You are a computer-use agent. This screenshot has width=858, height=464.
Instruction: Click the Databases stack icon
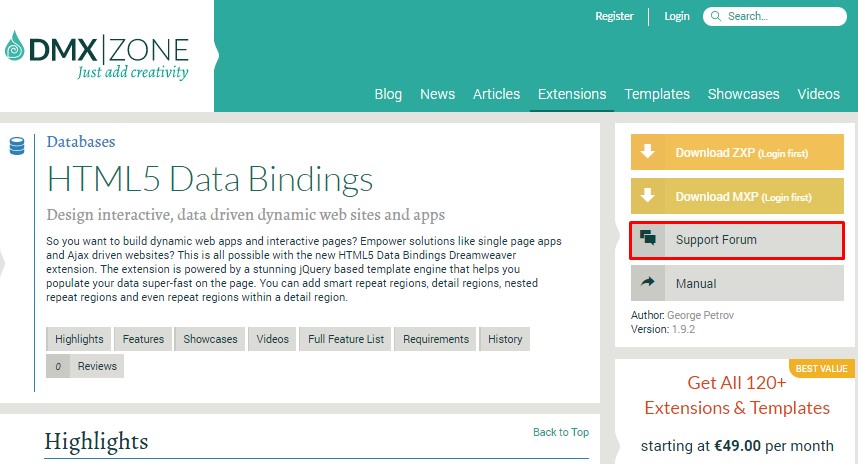(x=17, y=146)
